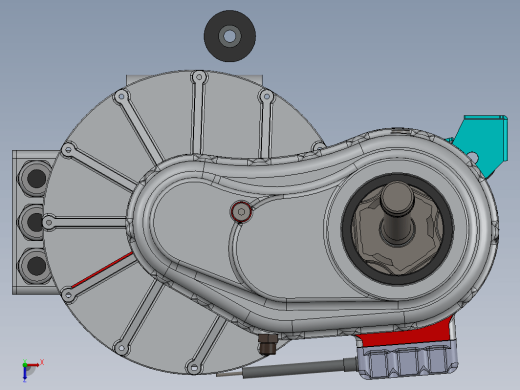520x390 pixels.
Task: Select the red highlighted rib edge
Action: pyautogui.click(x=102, y=270)
